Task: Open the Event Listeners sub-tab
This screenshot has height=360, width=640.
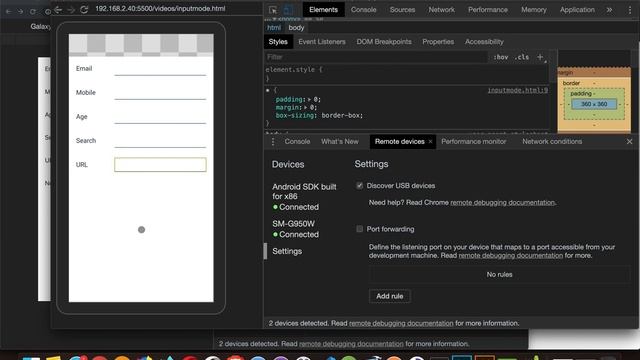Action: pos(322,42)
